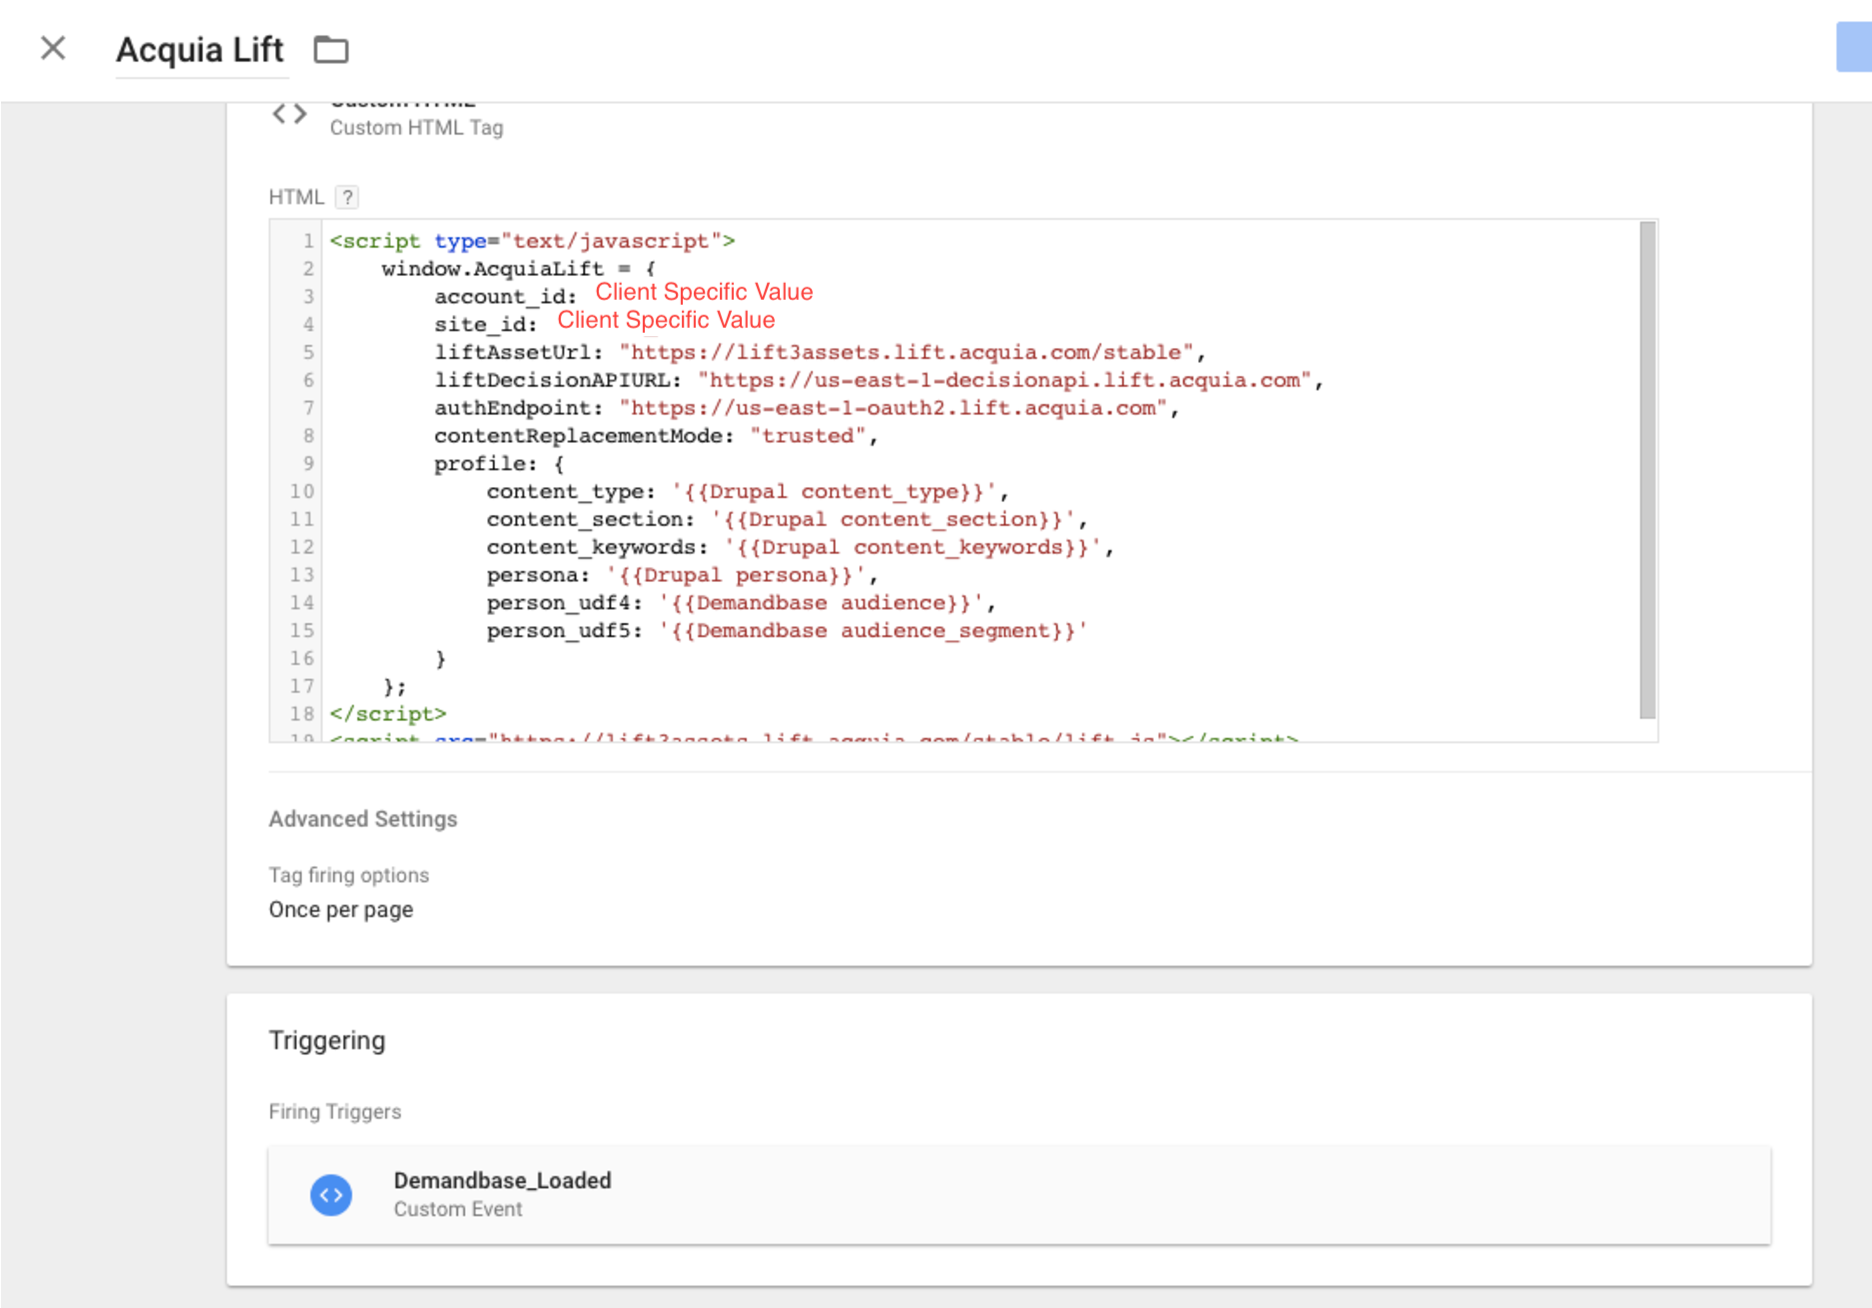
Task: Click the window.AcquiaLift assignment line
Action: pyautogui.click(x=518, y=269)
